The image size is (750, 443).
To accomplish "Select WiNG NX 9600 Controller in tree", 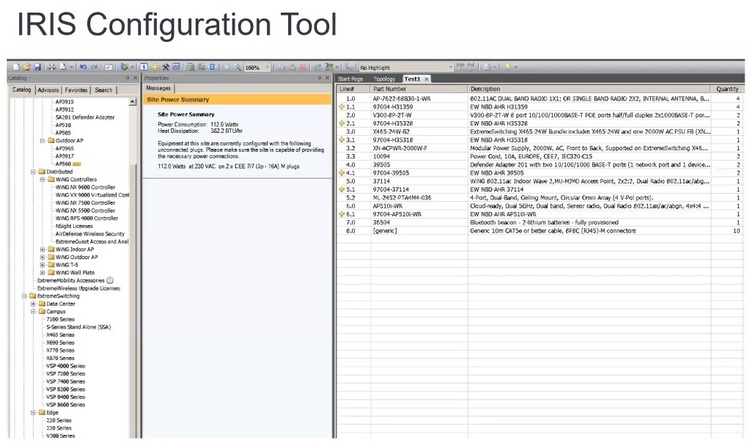I will (x=85, y=187).
